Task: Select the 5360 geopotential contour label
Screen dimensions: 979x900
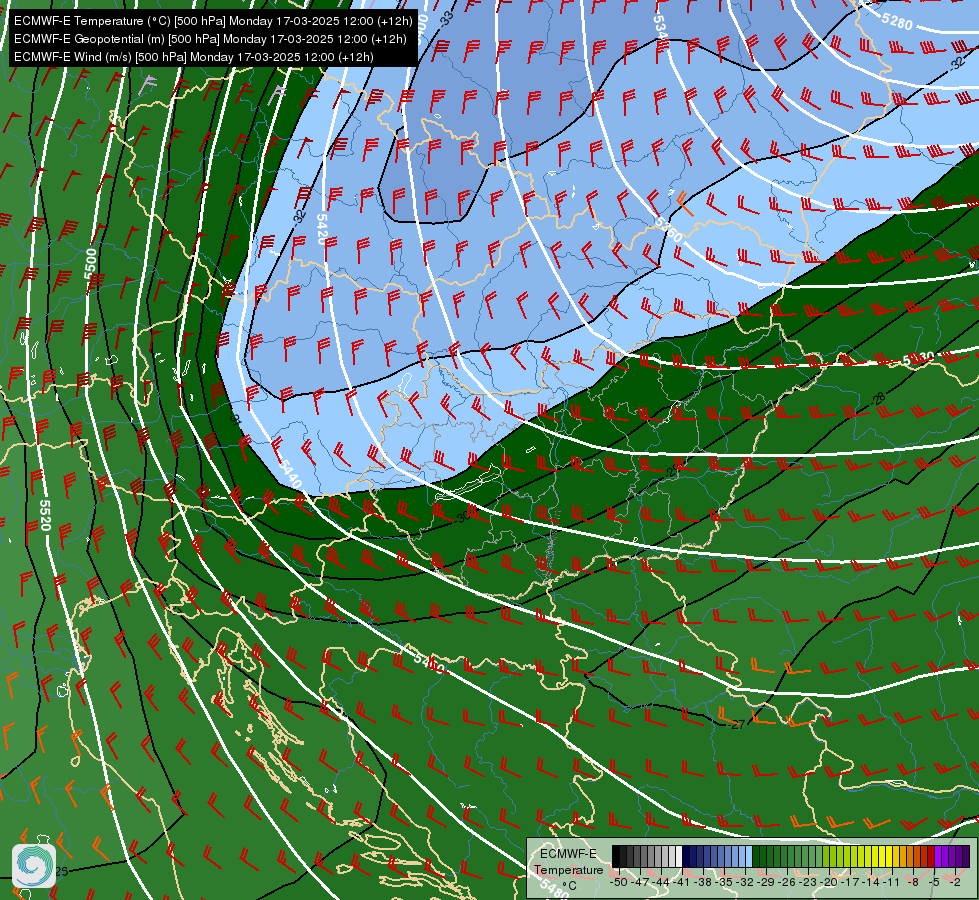Action: [x=668, y=230]
